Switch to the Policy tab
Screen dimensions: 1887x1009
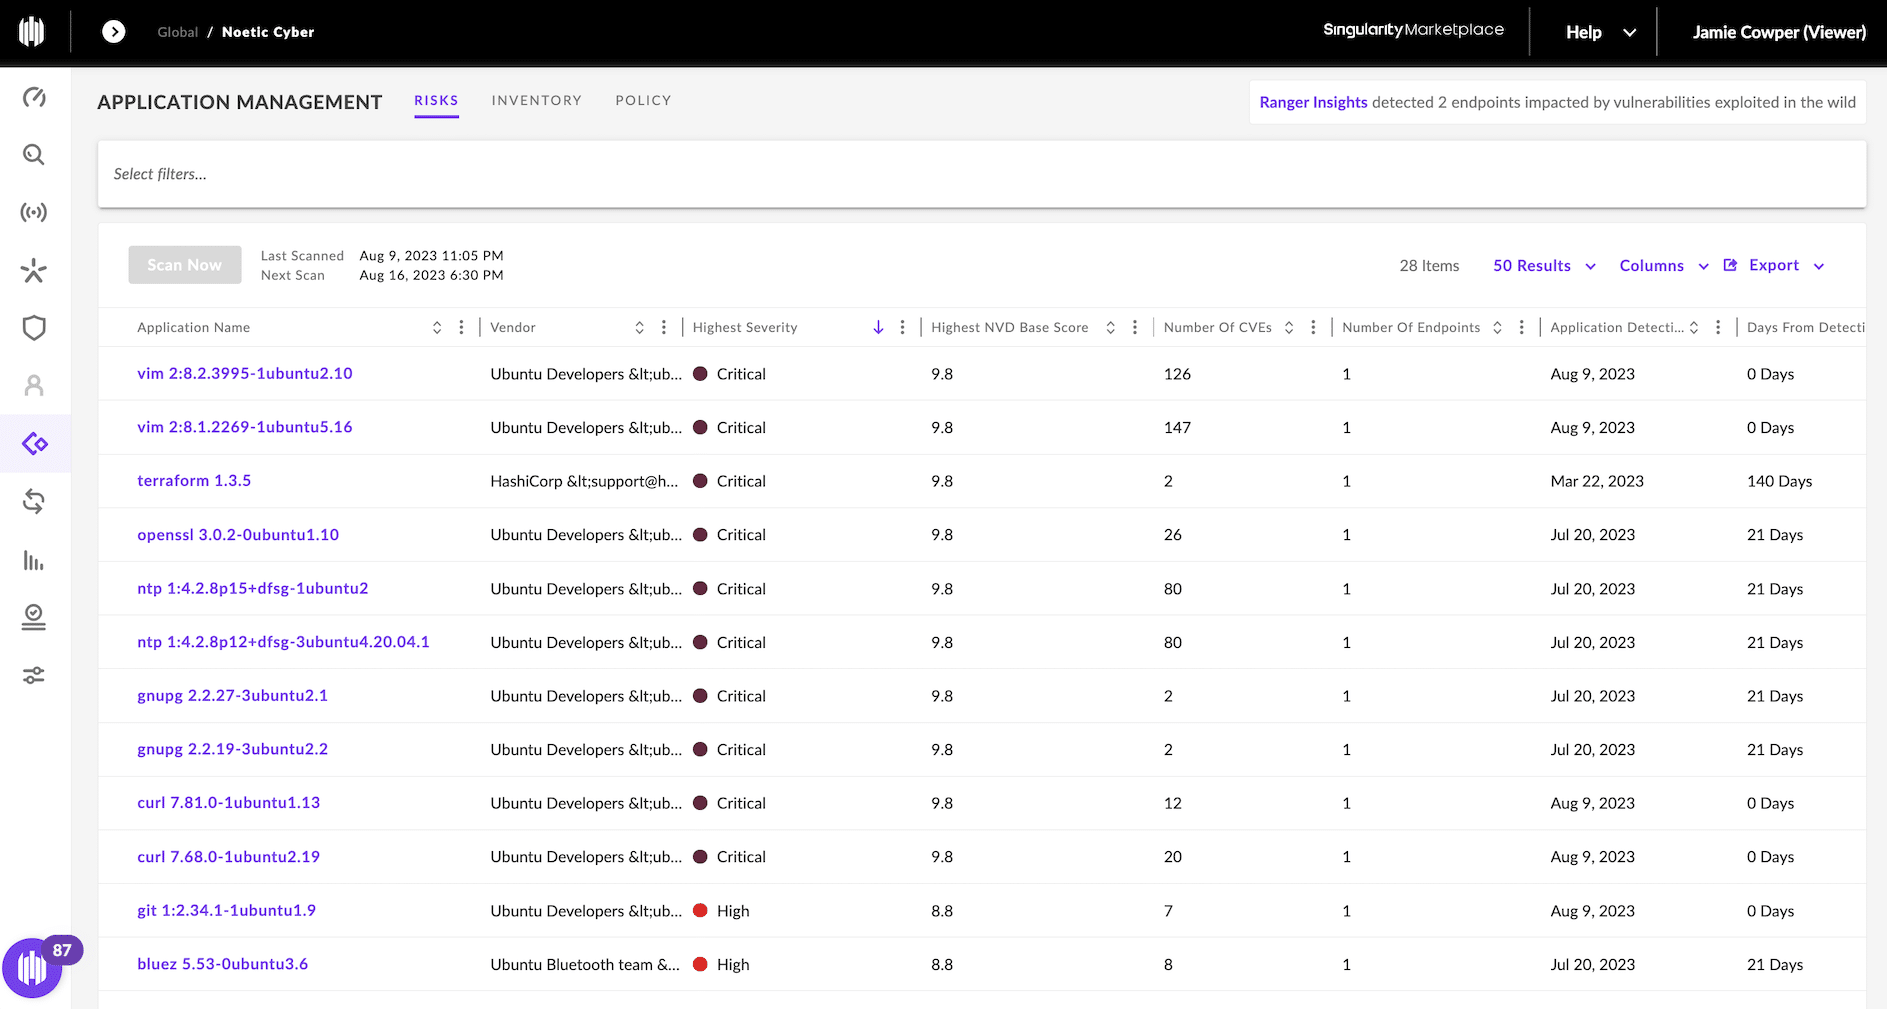pos(643,100)
